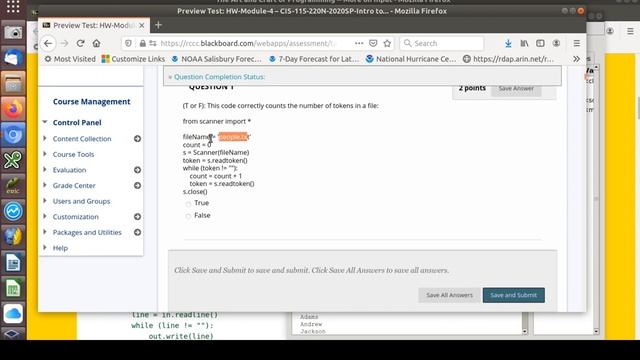Click in the Firefox Search box
Viewport: 640px width, 360px height.
pos(442,43)
